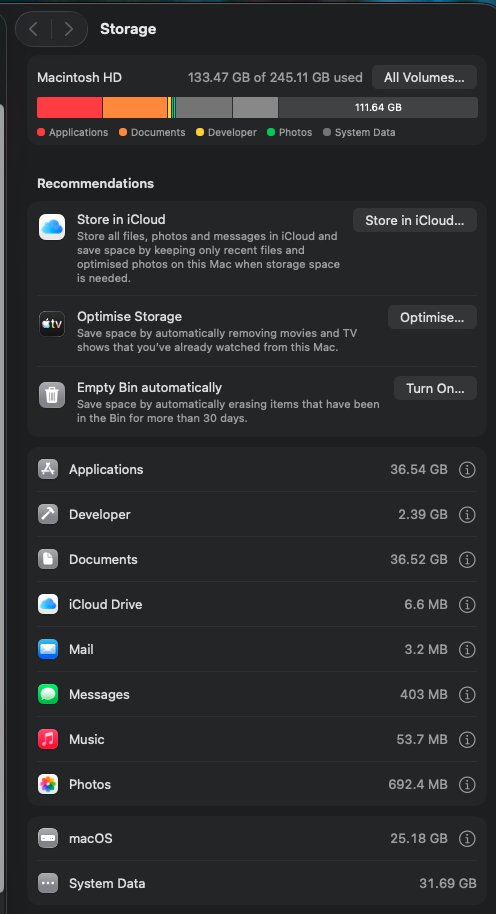
Task: Click the 25.18 GB macOS size
Action: 419,838
